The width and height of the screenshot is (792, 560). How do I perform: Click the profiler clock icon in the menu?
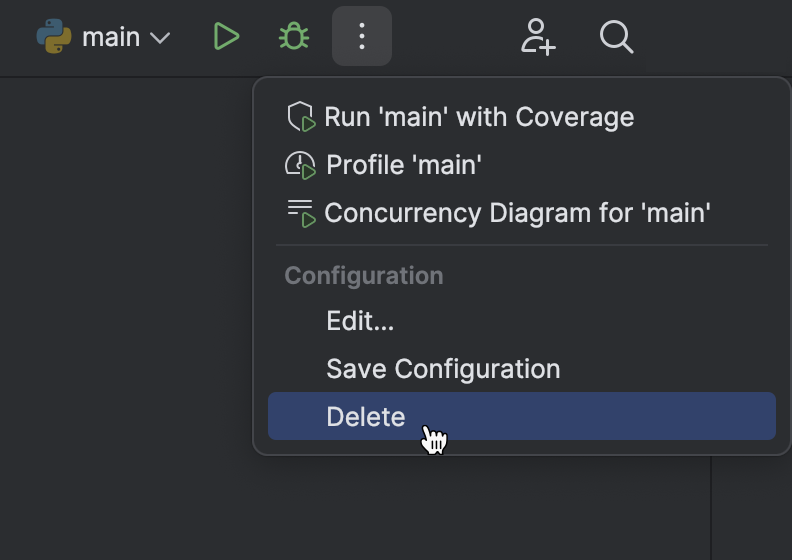click(300, 165)
